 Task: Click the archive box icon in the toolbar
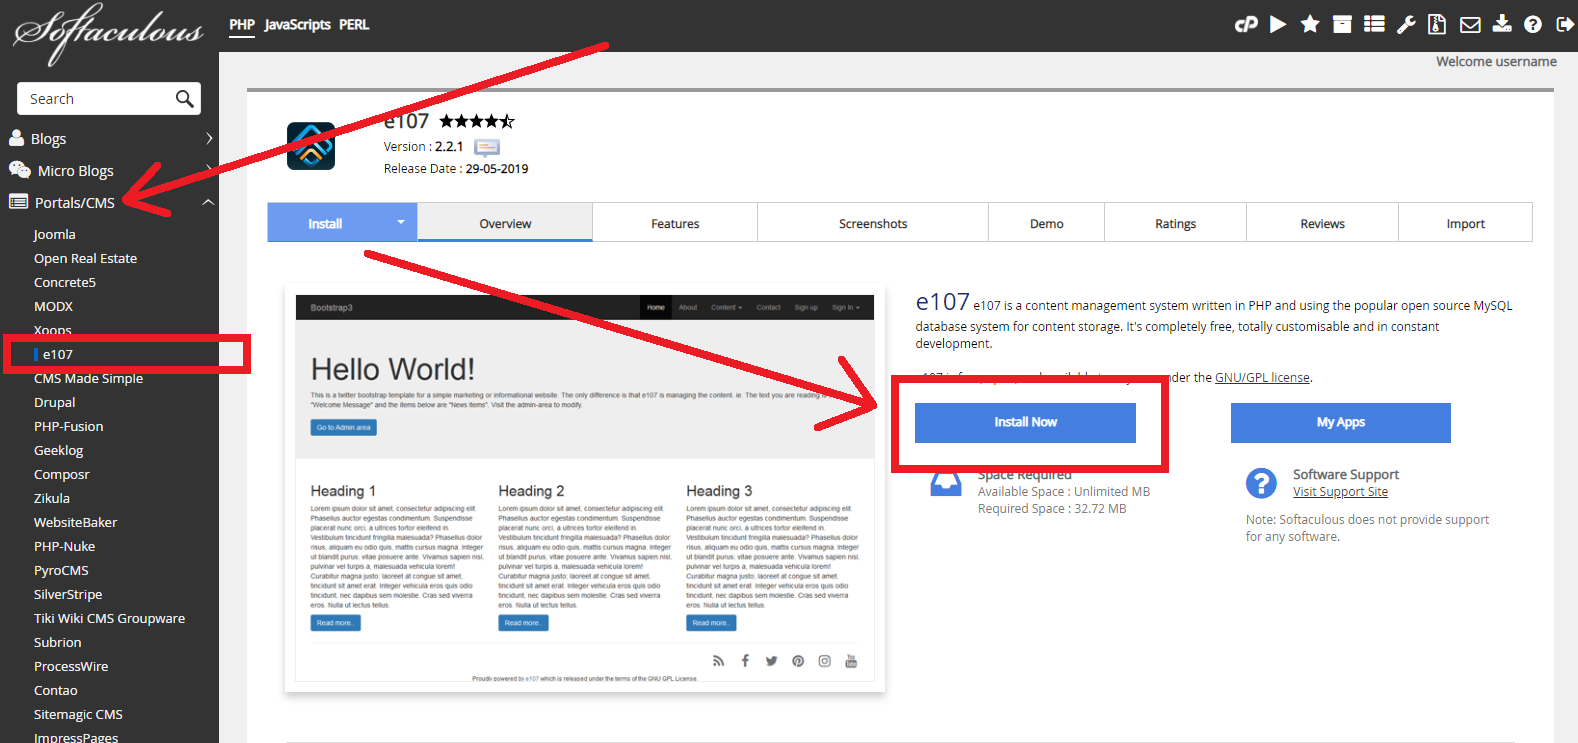[x=1342, y=25]
